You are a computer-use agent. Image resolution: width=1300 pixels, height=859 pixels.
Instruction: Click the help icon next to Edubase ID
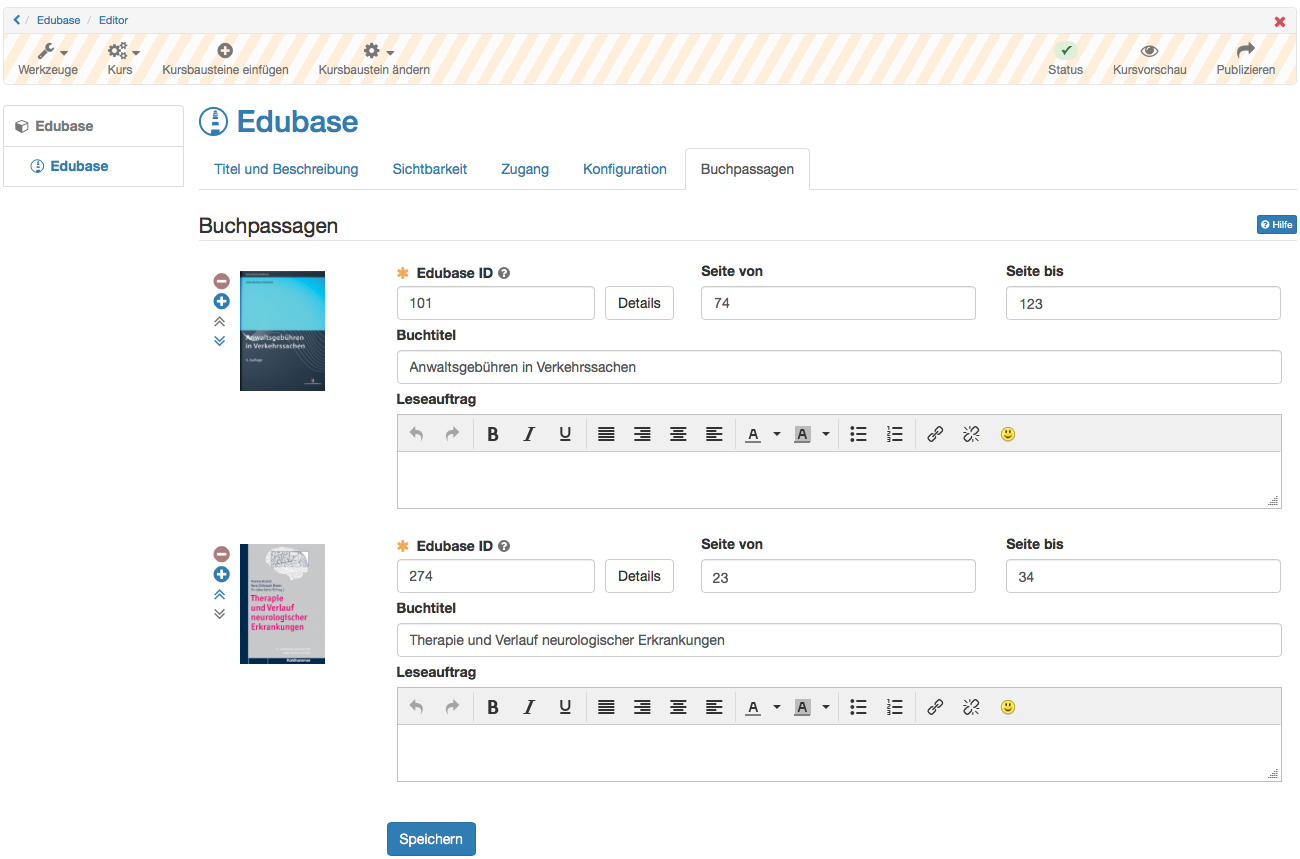[x=503, y=272]
